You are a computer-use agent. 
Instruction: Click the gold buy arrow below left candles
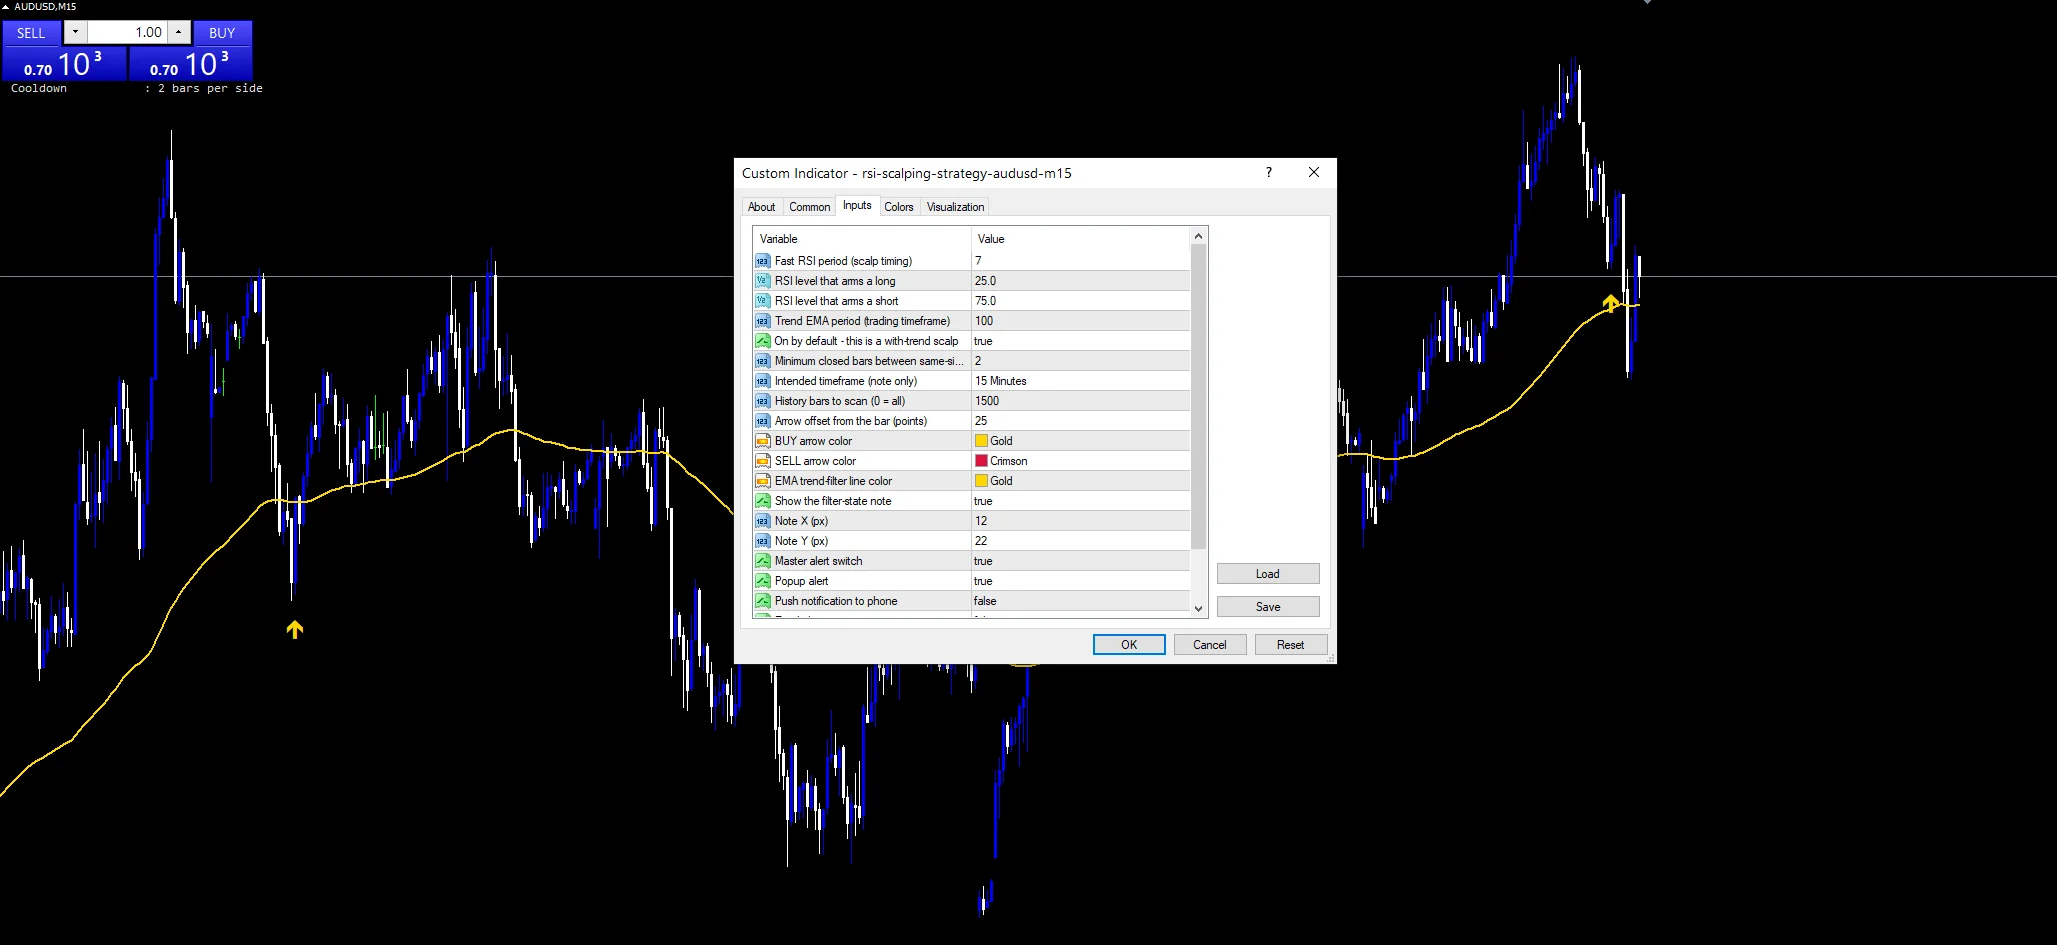[294, 629]
